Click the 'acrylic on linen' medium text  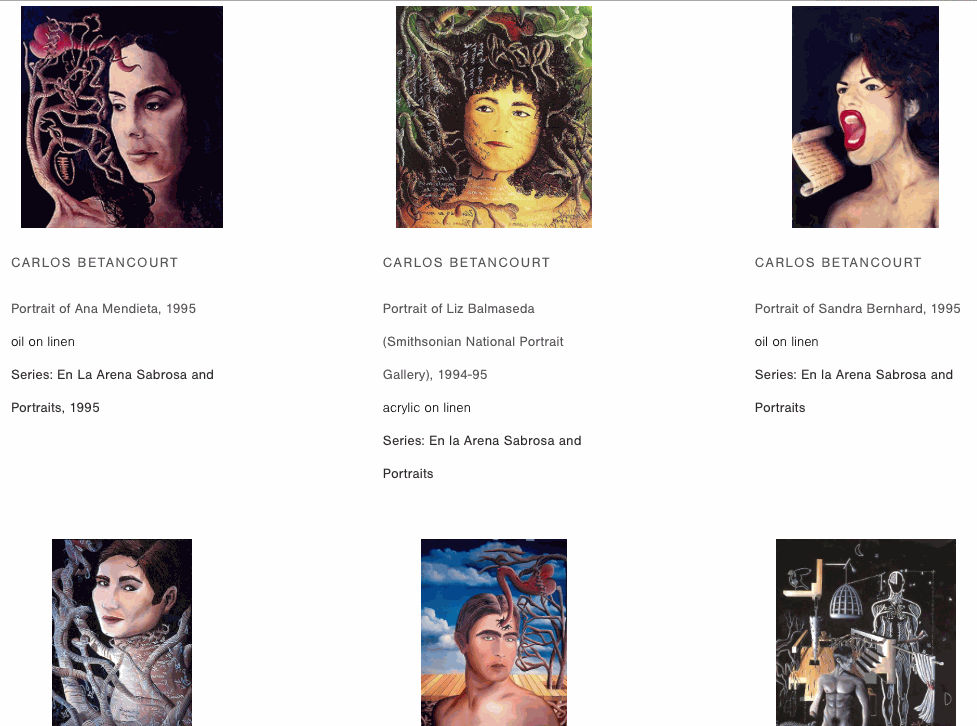point(427,408)
